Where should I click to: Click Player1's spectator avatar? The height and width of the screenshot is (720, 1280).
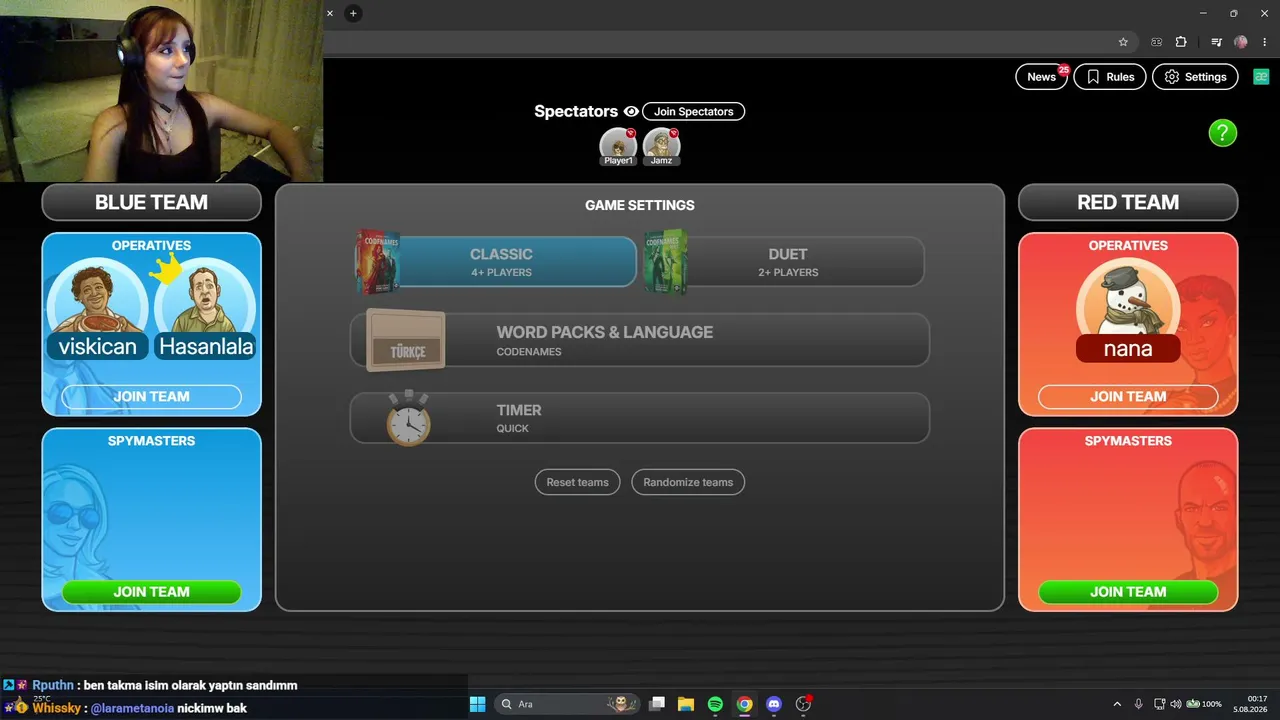tap(618, 146)
